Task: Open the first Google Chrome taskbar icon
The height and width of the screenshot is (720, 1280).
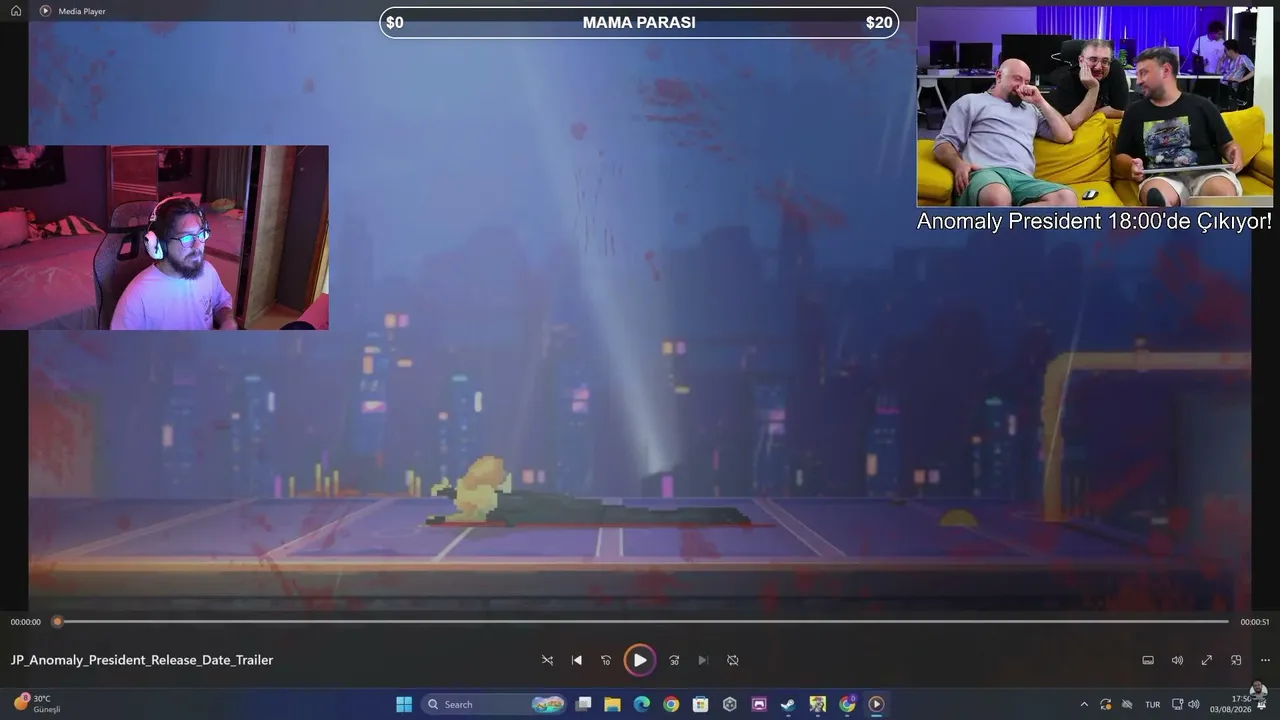Action: [671, 704]
